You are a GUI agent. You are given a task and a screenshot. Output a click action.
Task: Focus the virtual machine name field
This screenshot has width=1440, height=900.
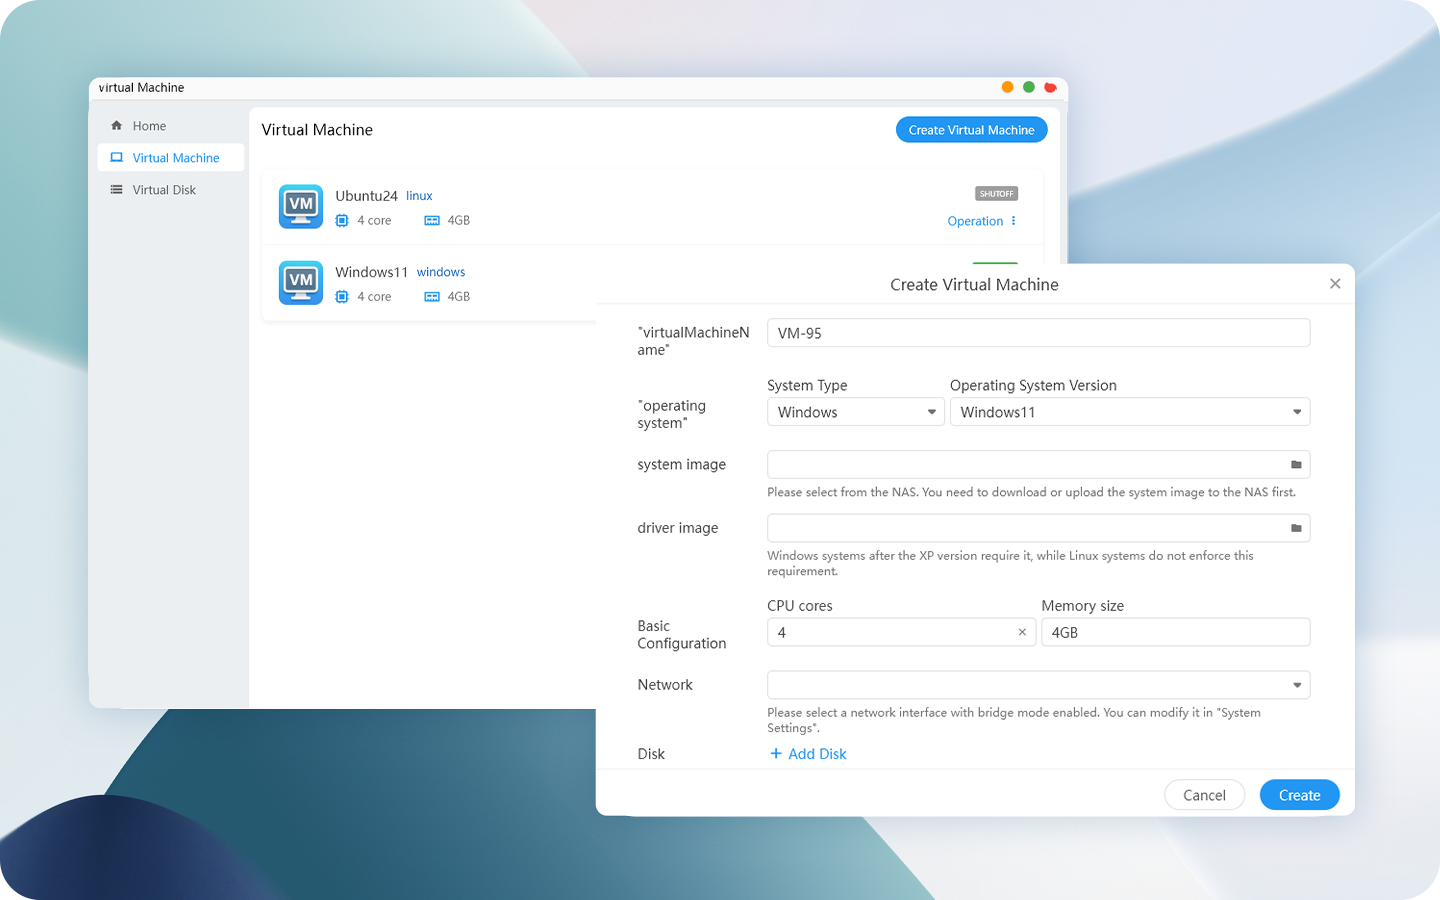(1038, 333)
